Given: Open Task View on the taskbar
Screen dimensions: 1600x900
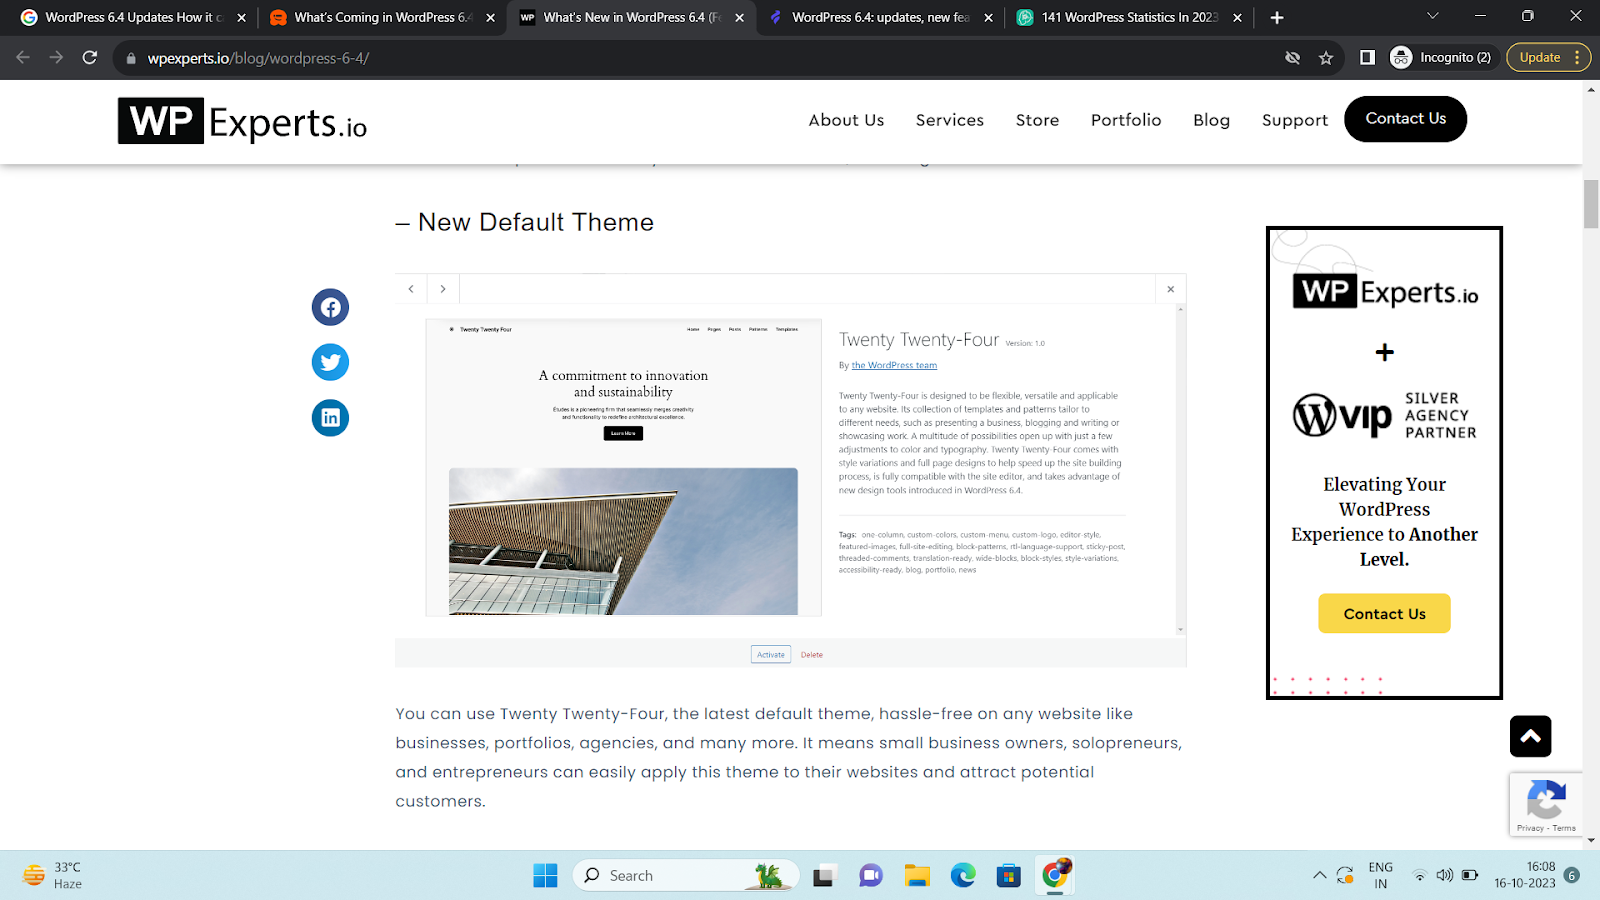Looking at the screenshot, I should pos(824,876).
